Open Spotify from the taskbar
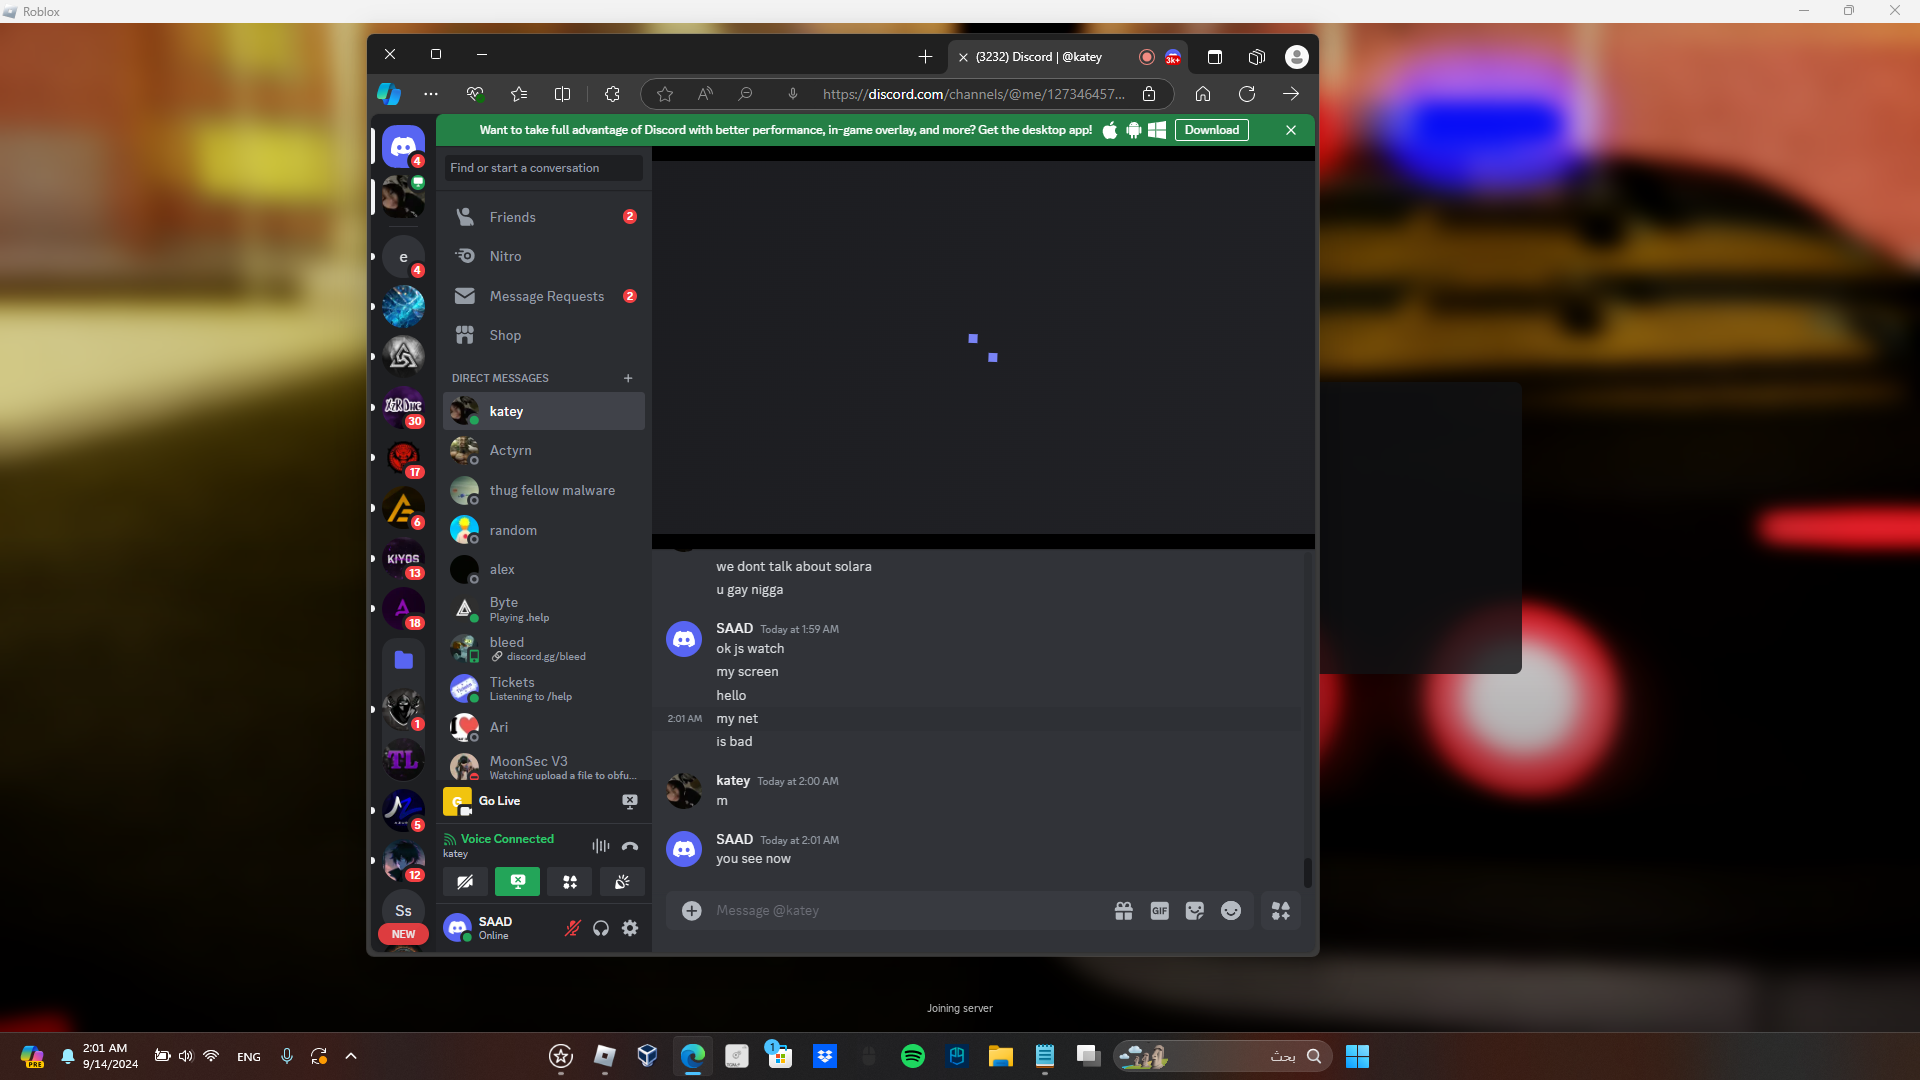Image resolution: width=1920 pixels, height=1080 pixels. [x=913, y=1056]
